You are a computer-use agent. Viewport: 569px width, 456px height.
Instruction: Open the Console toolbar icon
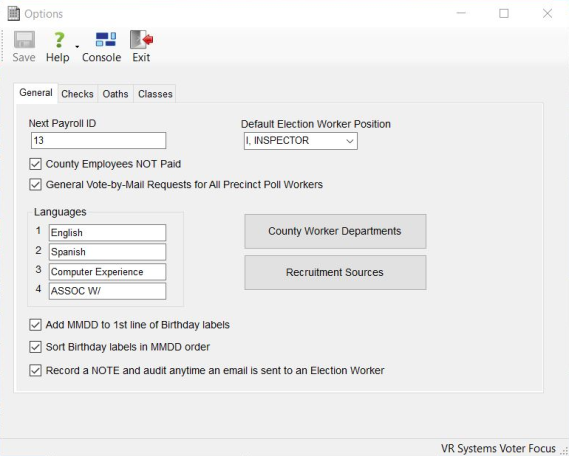(x=106, y=40)
